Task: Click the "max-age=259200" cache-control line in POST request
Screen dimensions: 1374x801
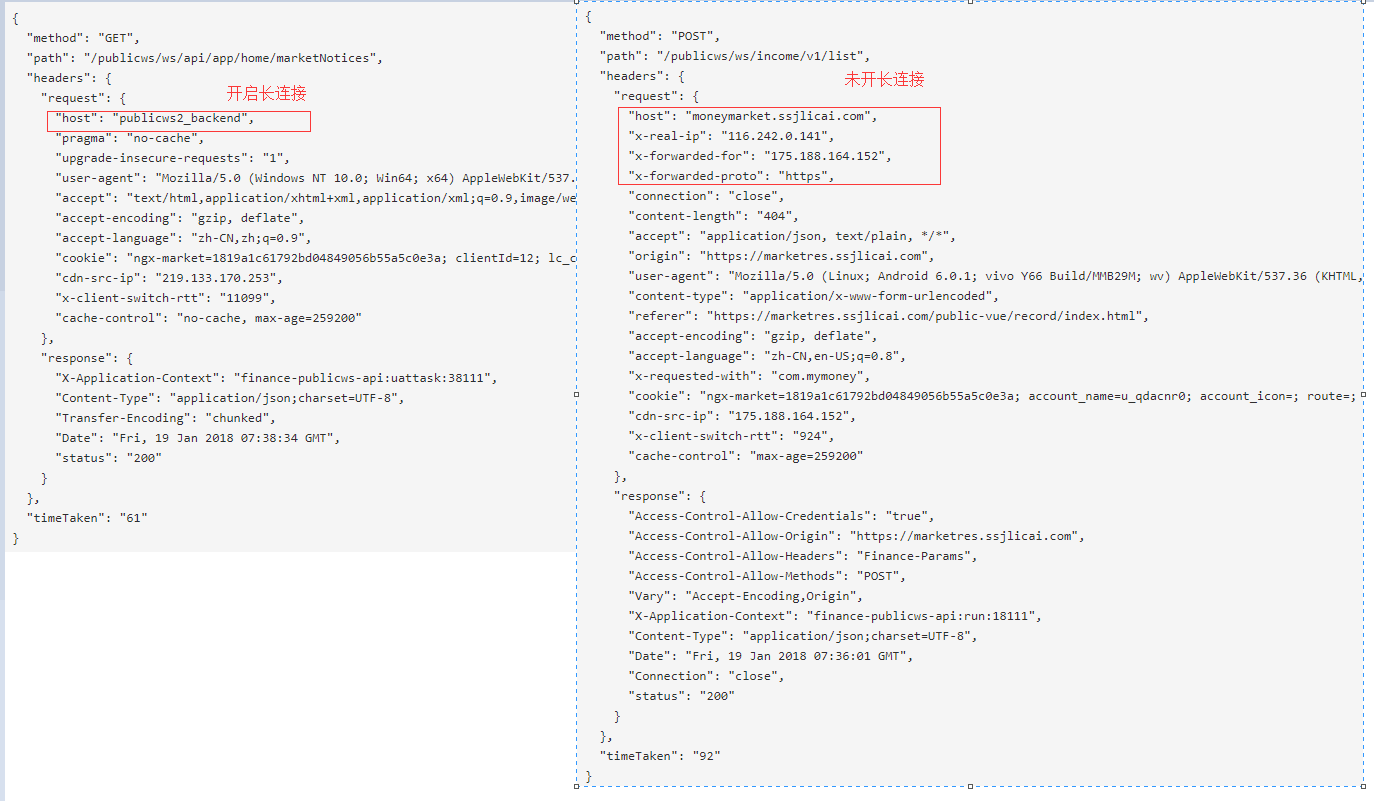Action: [x=745, y=456]
